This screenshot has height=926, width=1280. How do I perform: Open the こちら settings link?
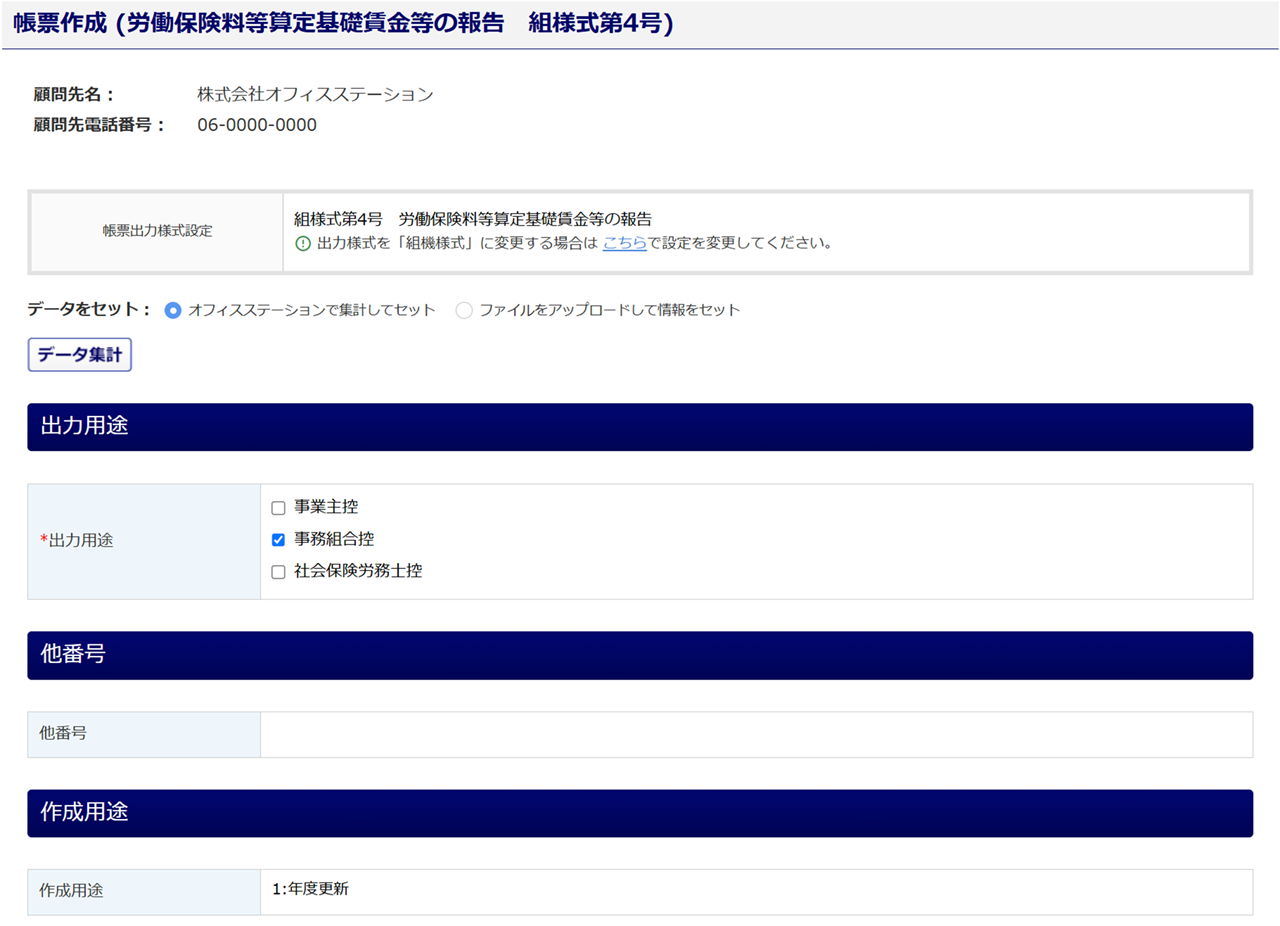[624, 243]
